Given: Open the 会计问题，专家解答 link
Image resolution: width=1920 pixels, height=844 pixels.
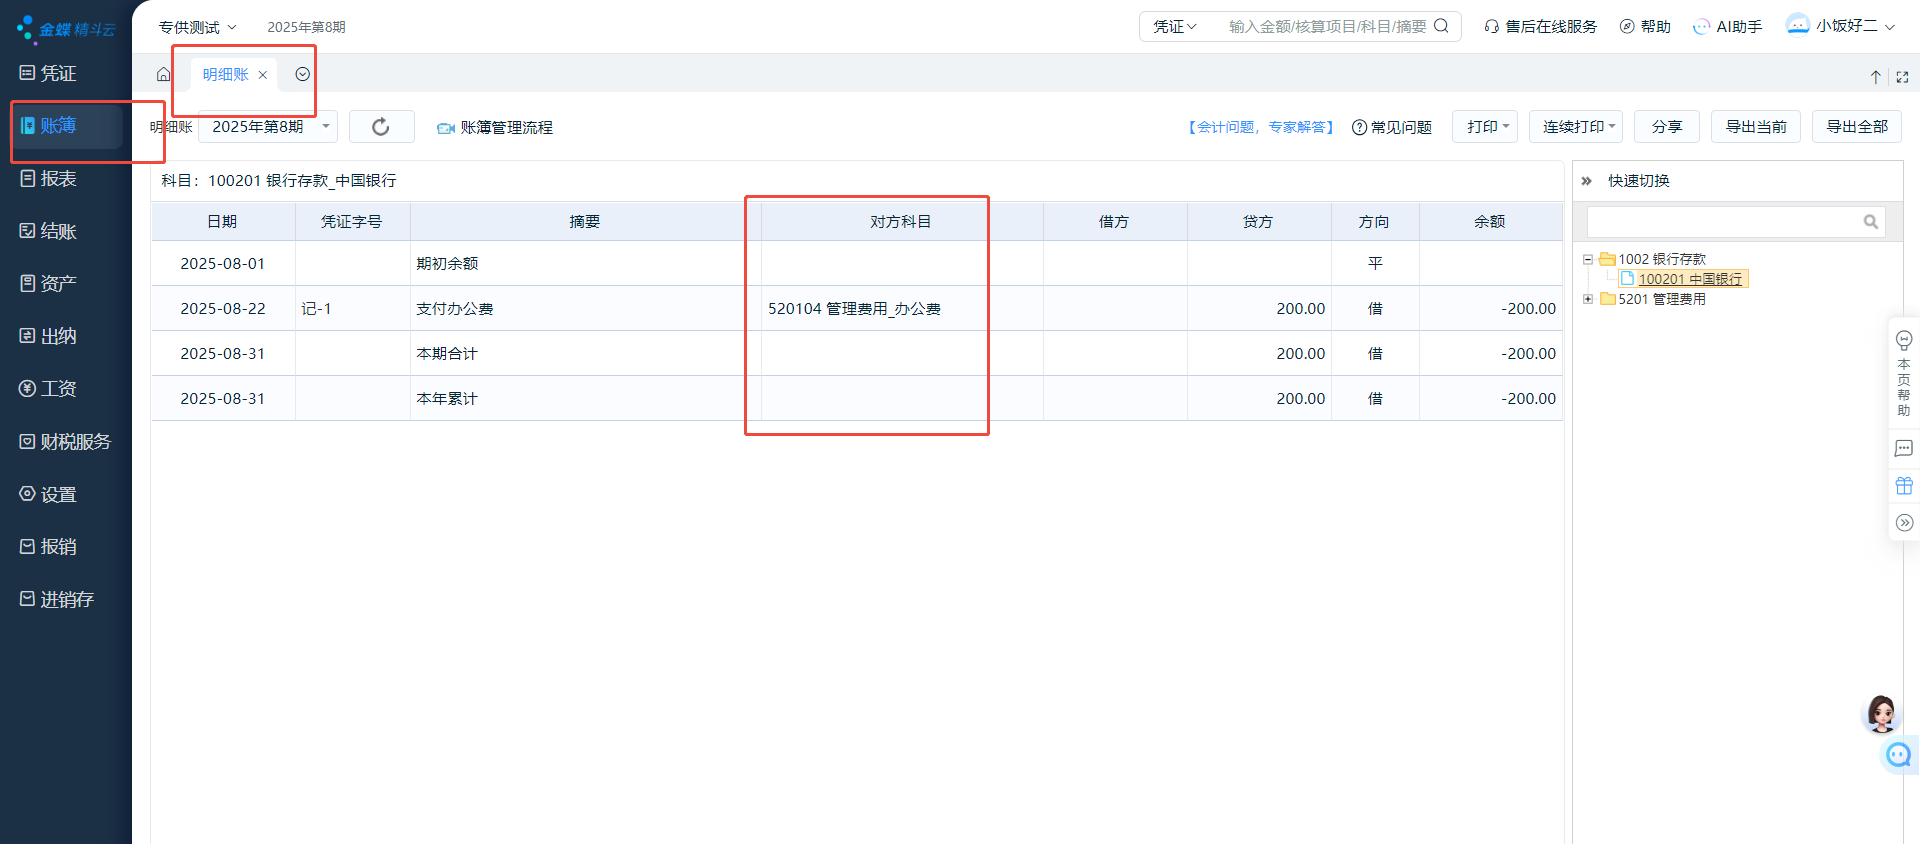Looking at the screenshot, I should [1260, 127].
